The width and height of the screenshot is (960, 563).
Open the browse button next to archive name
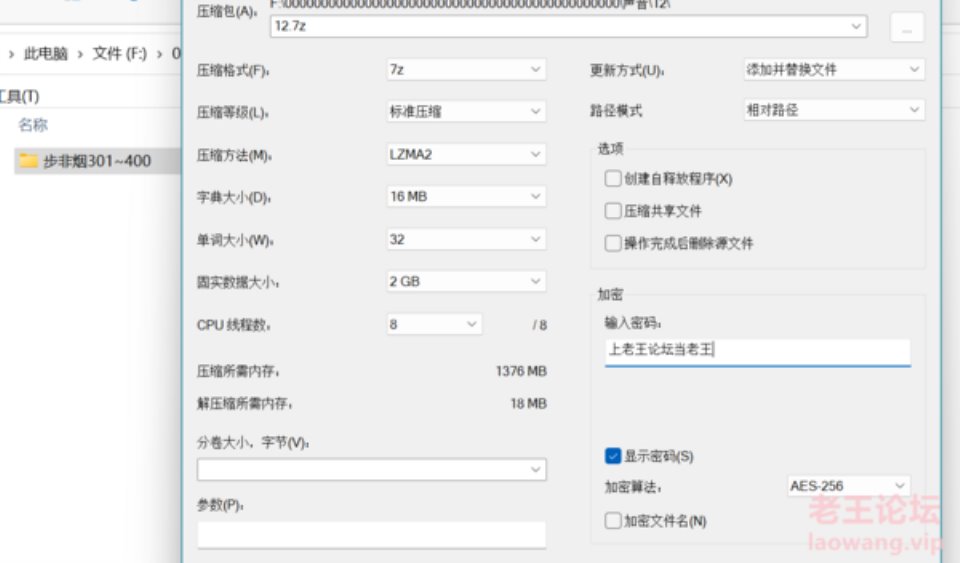(x=907, y=28)
